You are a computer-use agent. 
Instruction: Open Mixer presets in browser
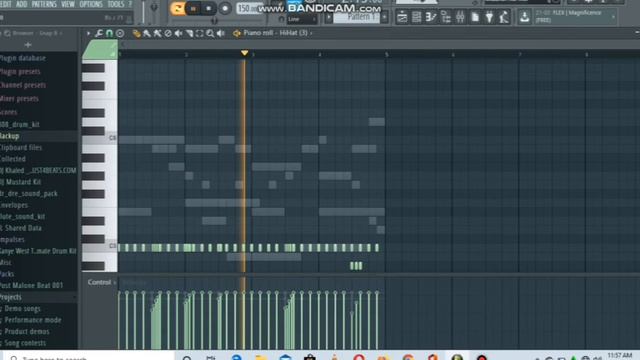pos(19,99)
